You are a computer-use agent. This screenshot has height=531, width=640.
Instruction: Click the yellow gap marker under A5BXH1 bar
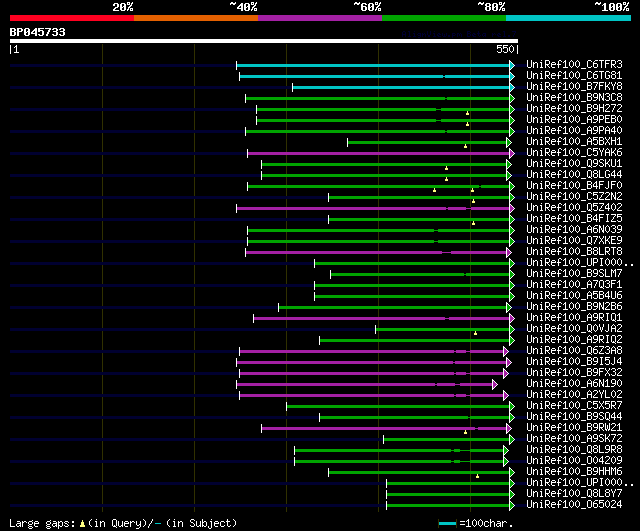[465, 146]
